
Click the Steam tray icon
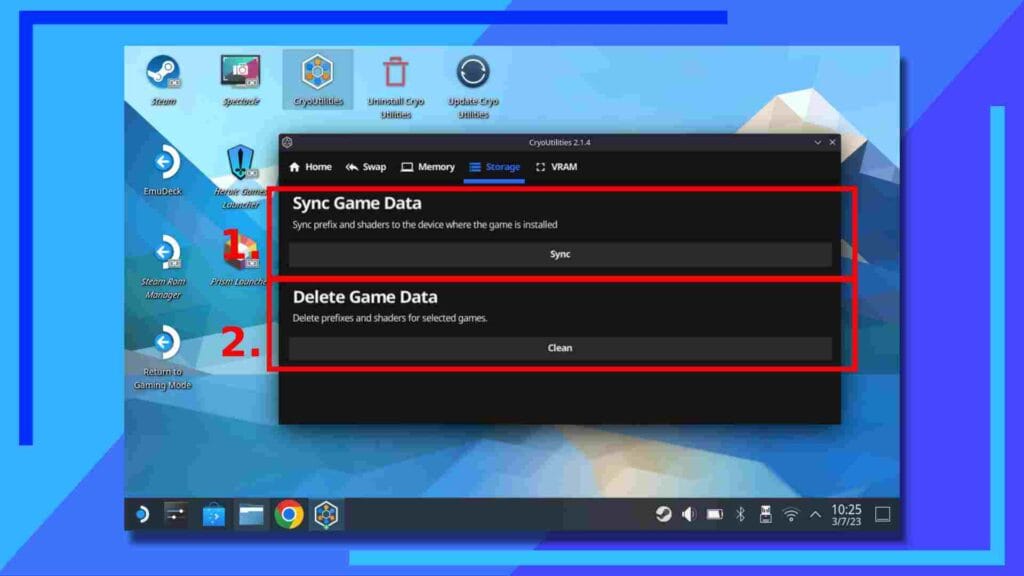pos(664,515)
